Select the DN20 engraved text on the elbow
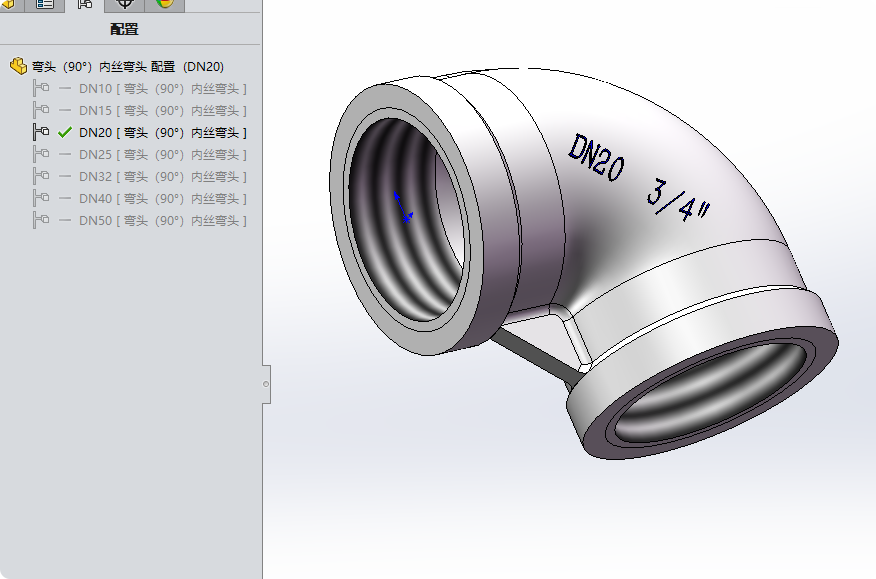The image size is (876, 579). [596, 158]
